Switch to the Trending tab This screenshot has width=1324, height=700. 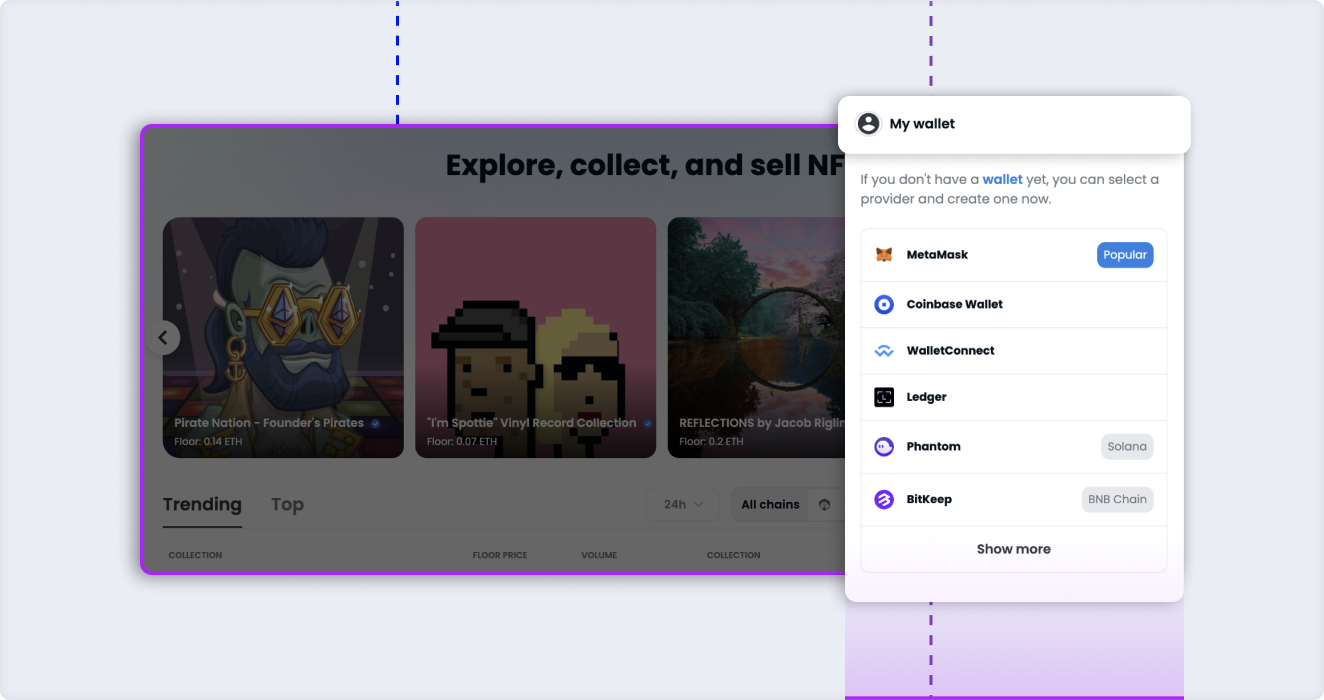point(202,505)
